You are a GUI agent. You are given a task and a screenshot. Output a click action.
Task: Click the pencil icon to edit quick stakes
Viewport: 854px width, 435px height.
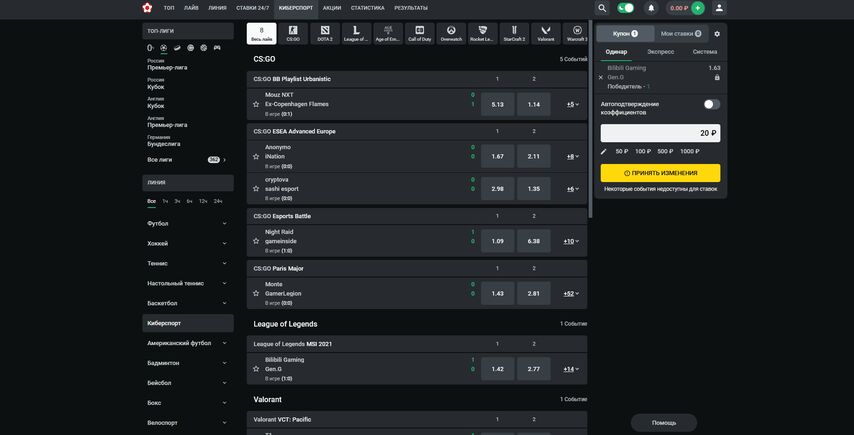[x=603, y=151]
